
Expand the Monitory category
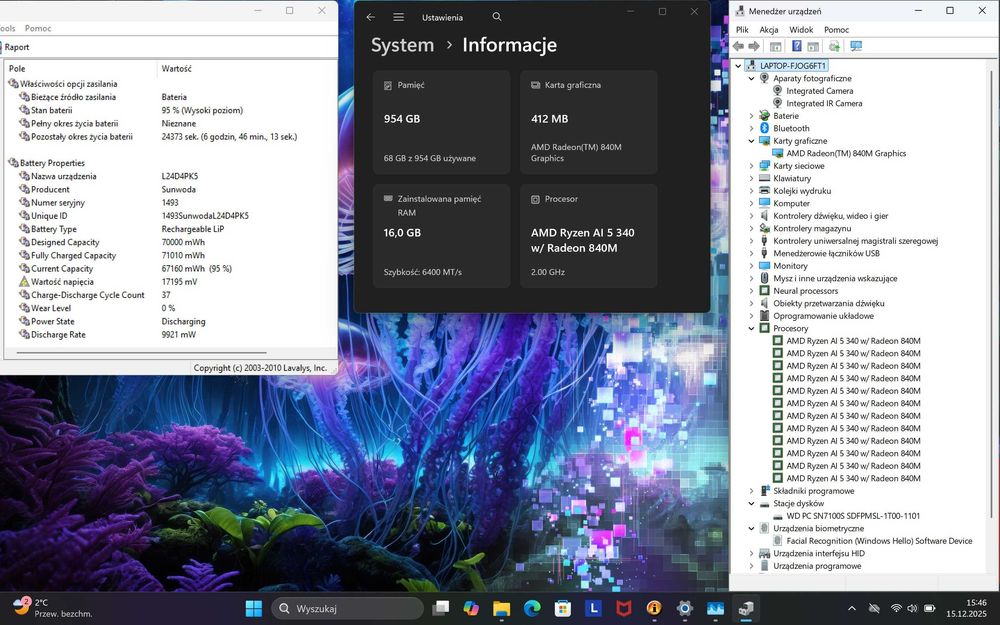pyautogui.click(x=751, y=266)
